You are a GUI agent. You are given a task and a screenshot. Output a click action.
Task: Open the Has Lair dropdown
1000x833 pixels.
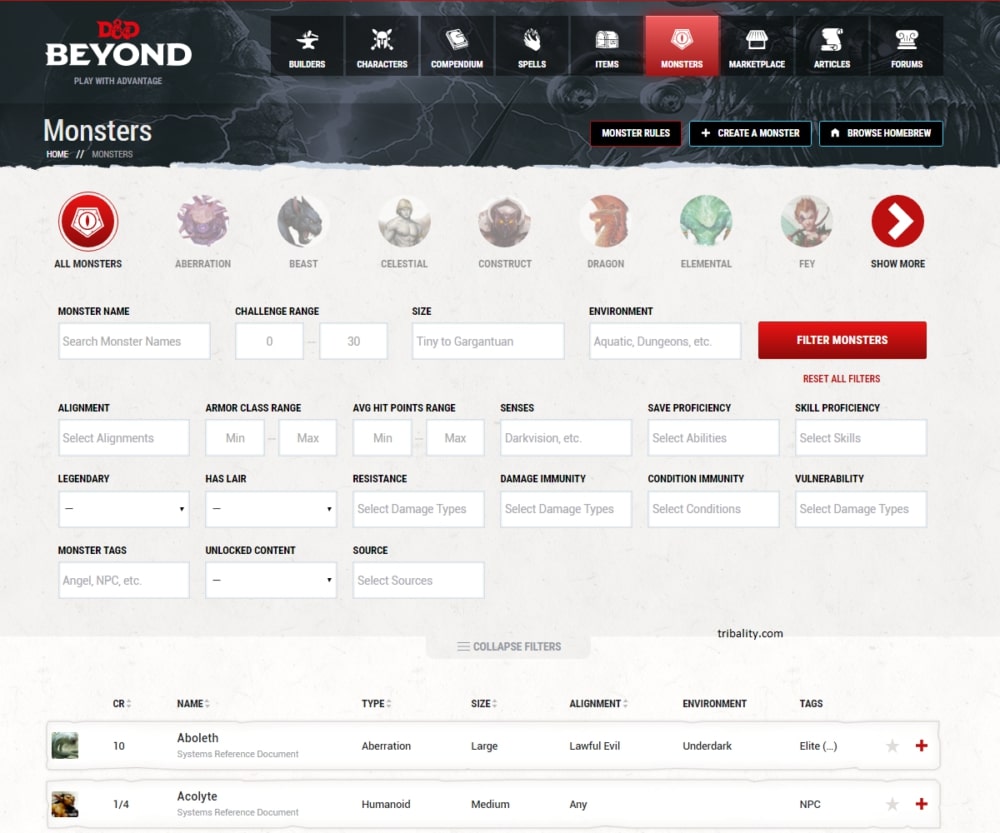click(271, 509)
